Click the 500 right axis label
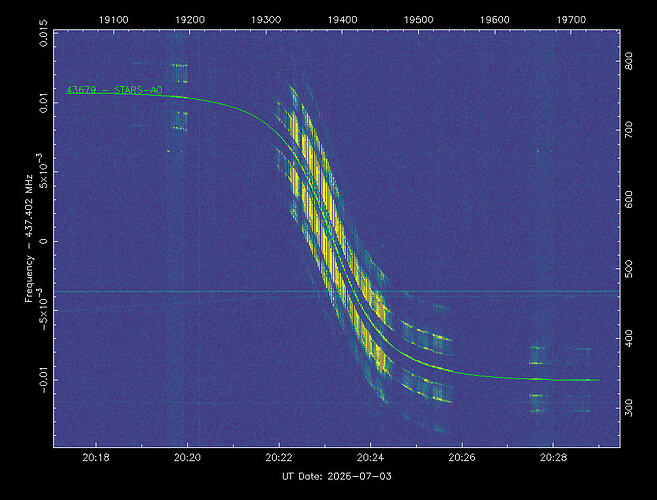 (x=629, y=269)
